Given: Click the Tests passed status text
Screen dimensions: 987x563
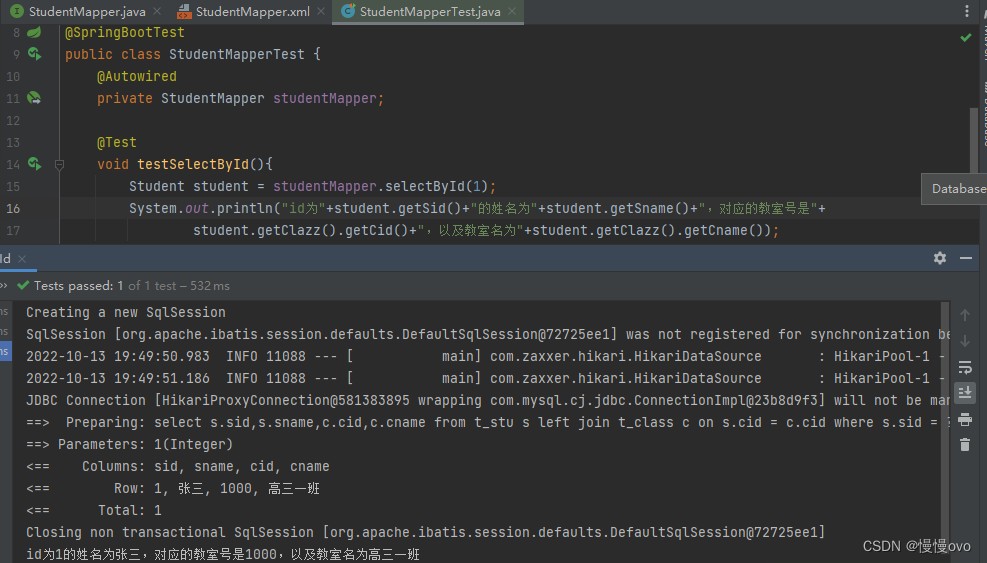Looking at the screenshot, I should point(132,286).
